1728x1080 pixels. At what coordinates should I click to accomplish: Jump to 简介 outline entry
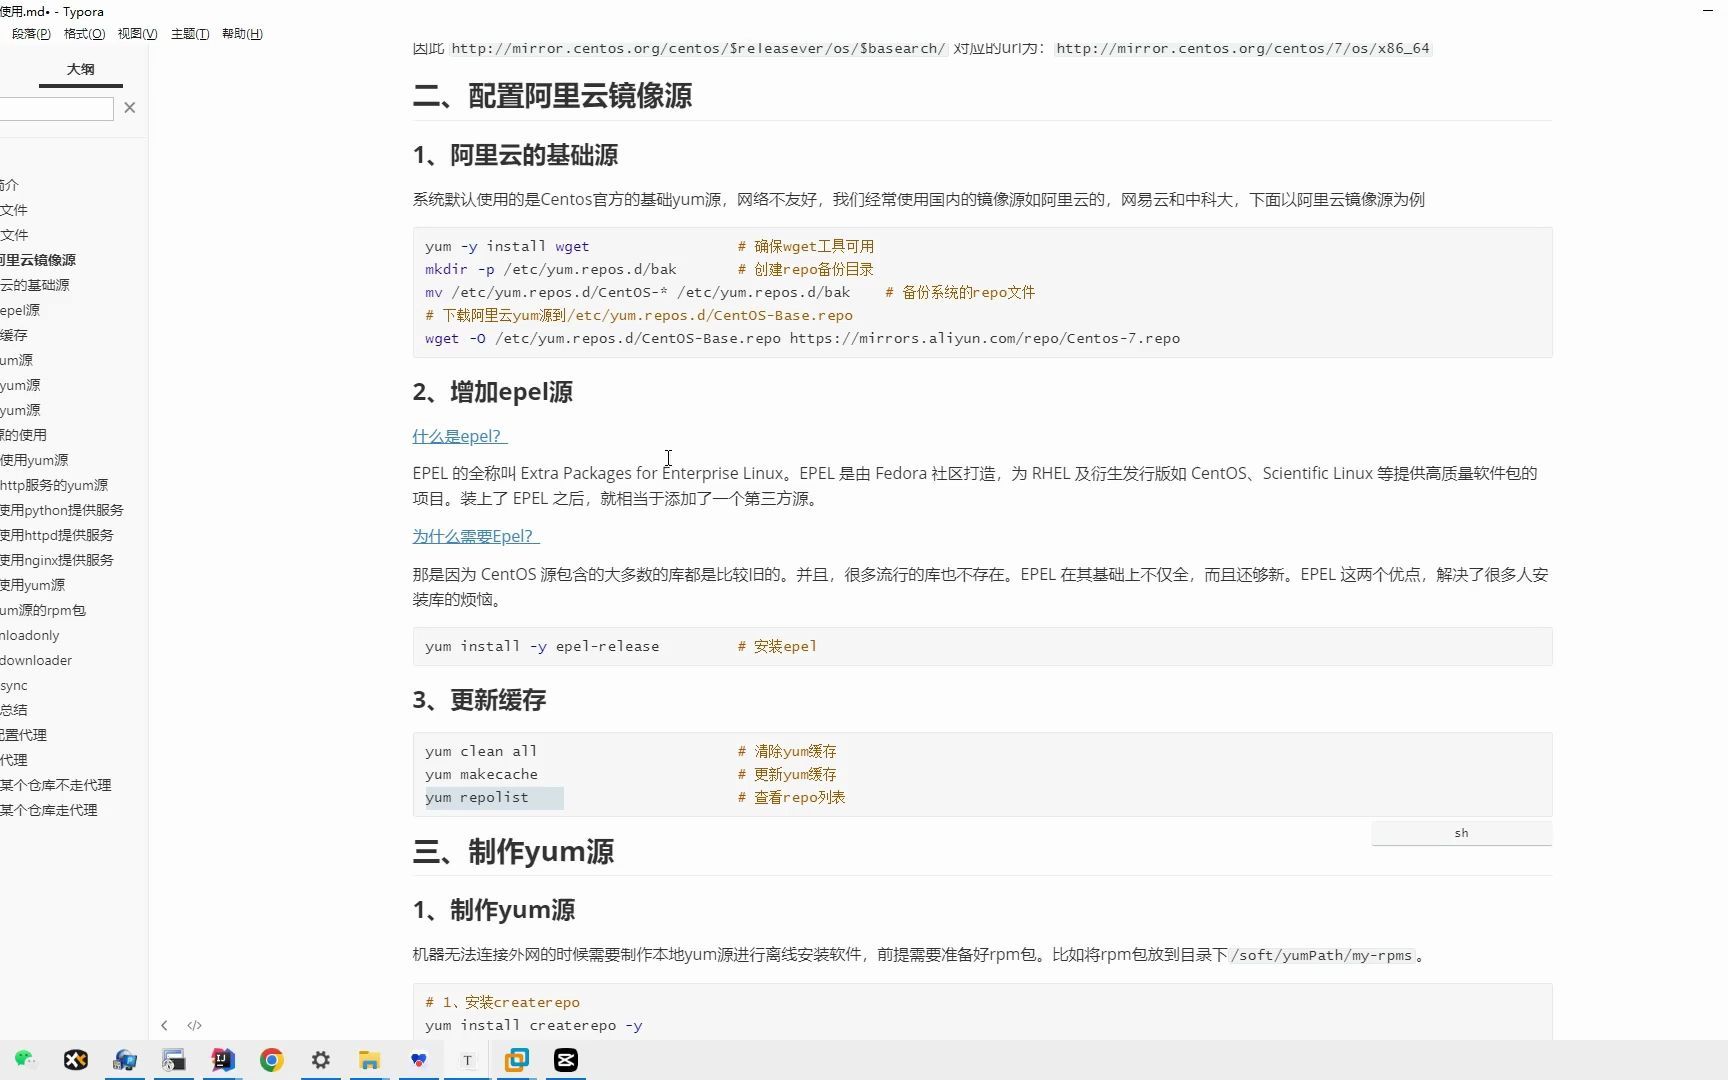[x=9, y=185]
